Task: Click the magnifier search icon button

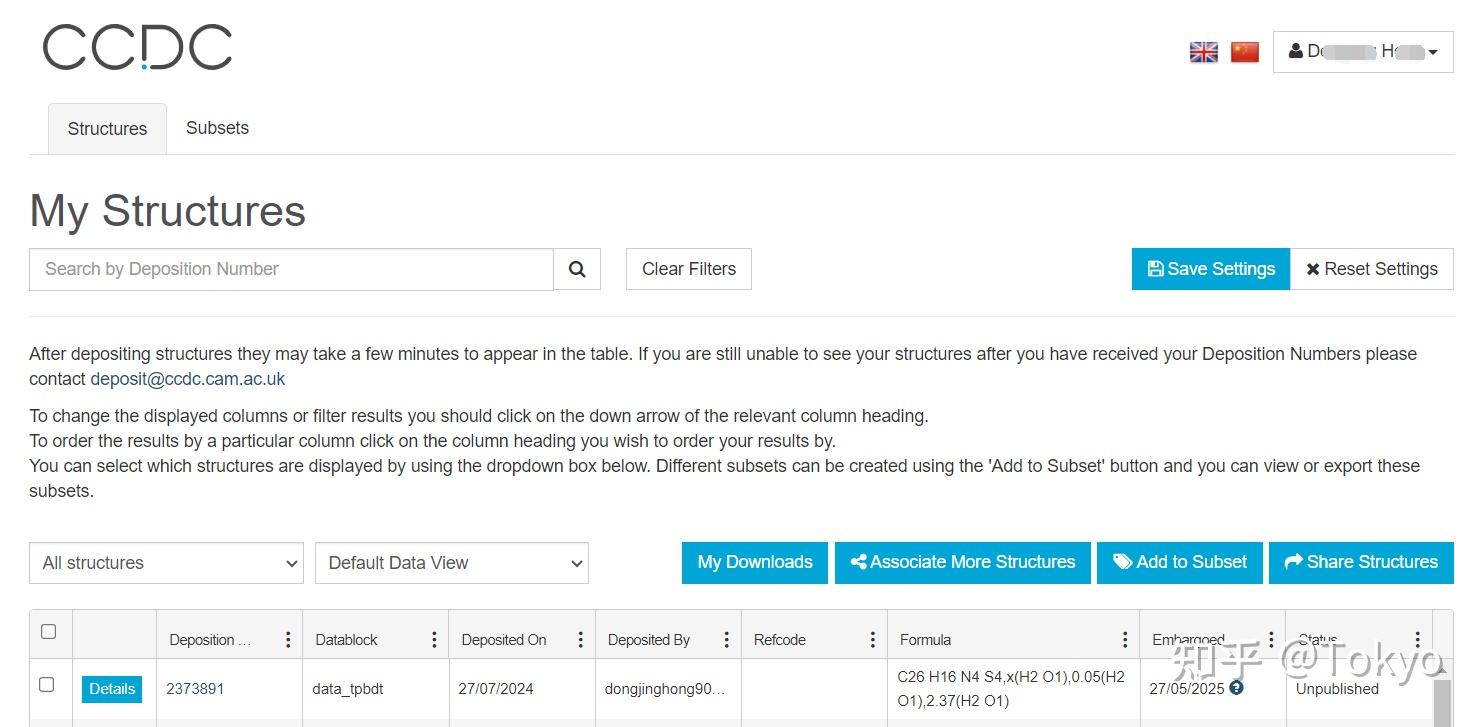Action: pos(577,269)
